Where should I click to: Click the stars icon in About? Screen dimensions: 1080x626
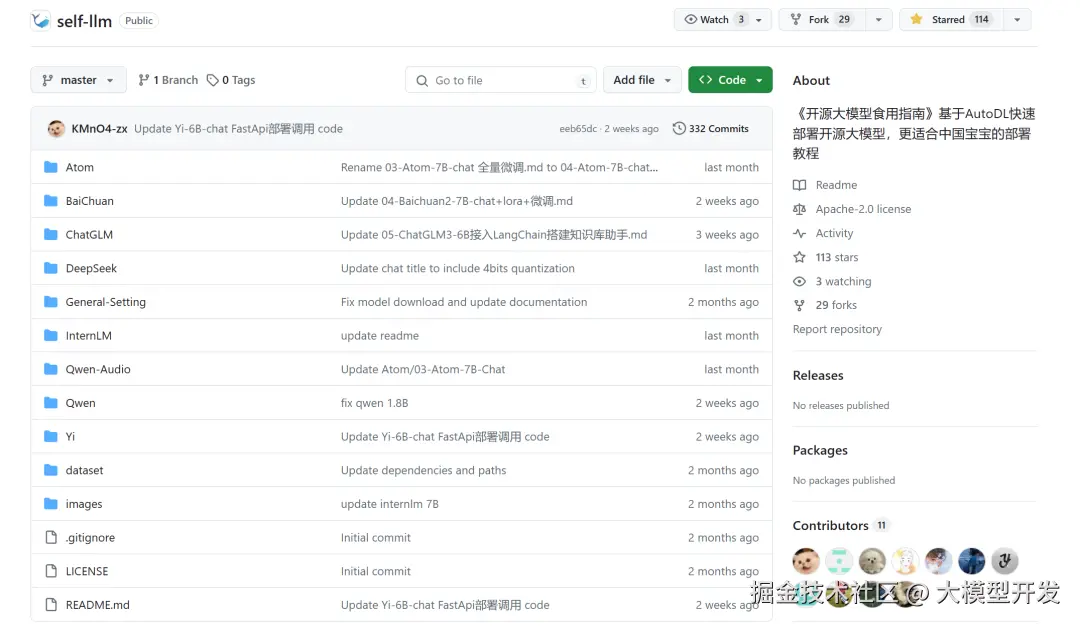tap(799, 257)
